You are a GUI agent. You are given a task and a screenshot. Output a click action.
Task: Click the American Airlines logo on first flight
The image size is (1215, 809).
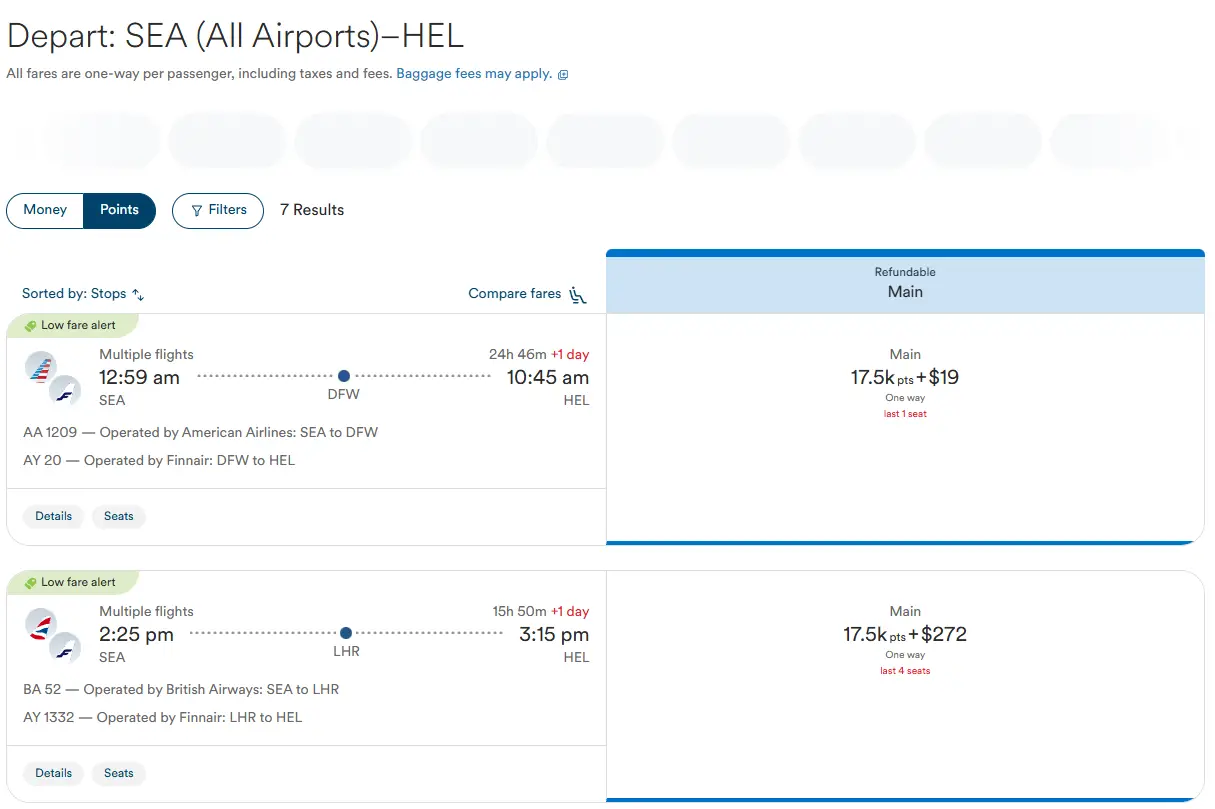click(x=41, y=367)
